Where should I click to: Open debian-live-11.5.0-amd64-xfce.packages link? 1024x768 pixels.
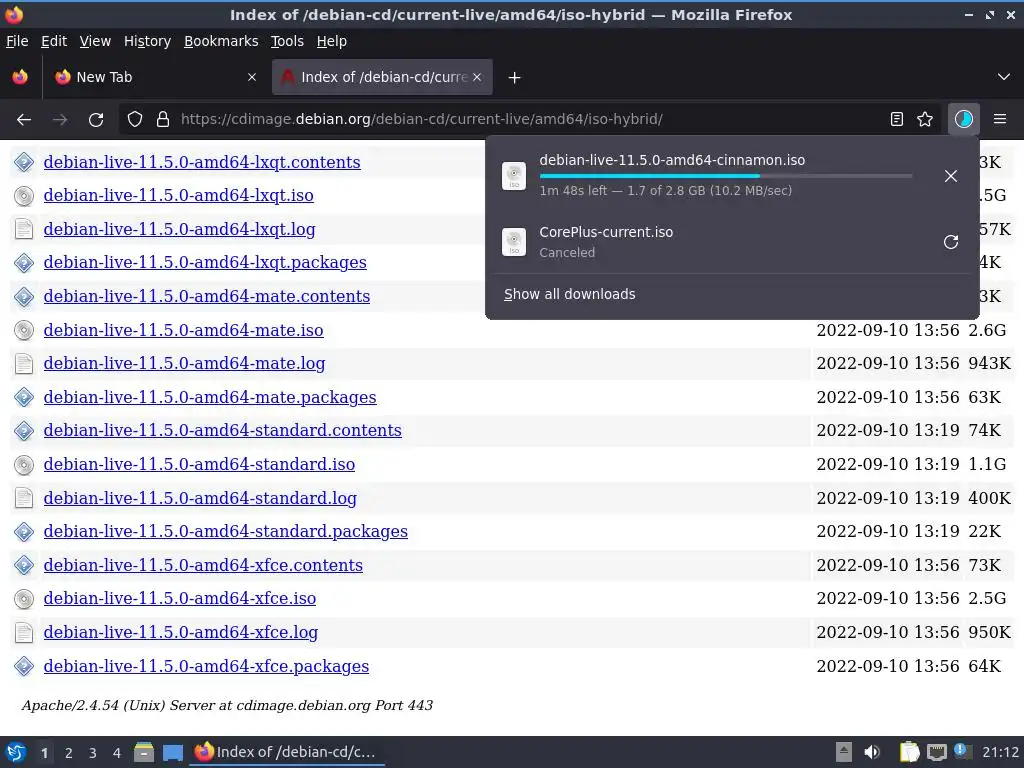pos(206,666)
